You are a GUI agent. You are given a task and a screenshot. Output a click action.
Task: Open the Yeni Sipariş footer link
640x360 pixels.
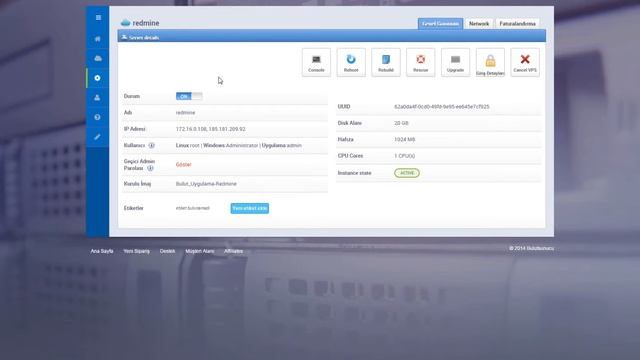[137, 251]
